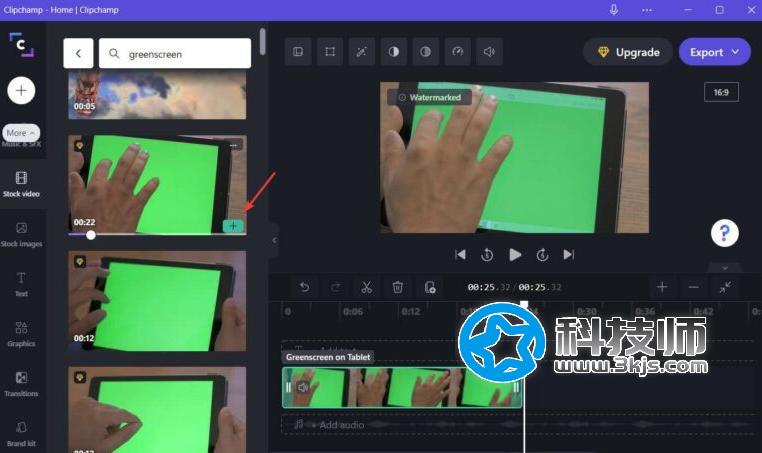762x453 pixels.
Task: Click the Watermarked info label
Action: pos(430,97)
